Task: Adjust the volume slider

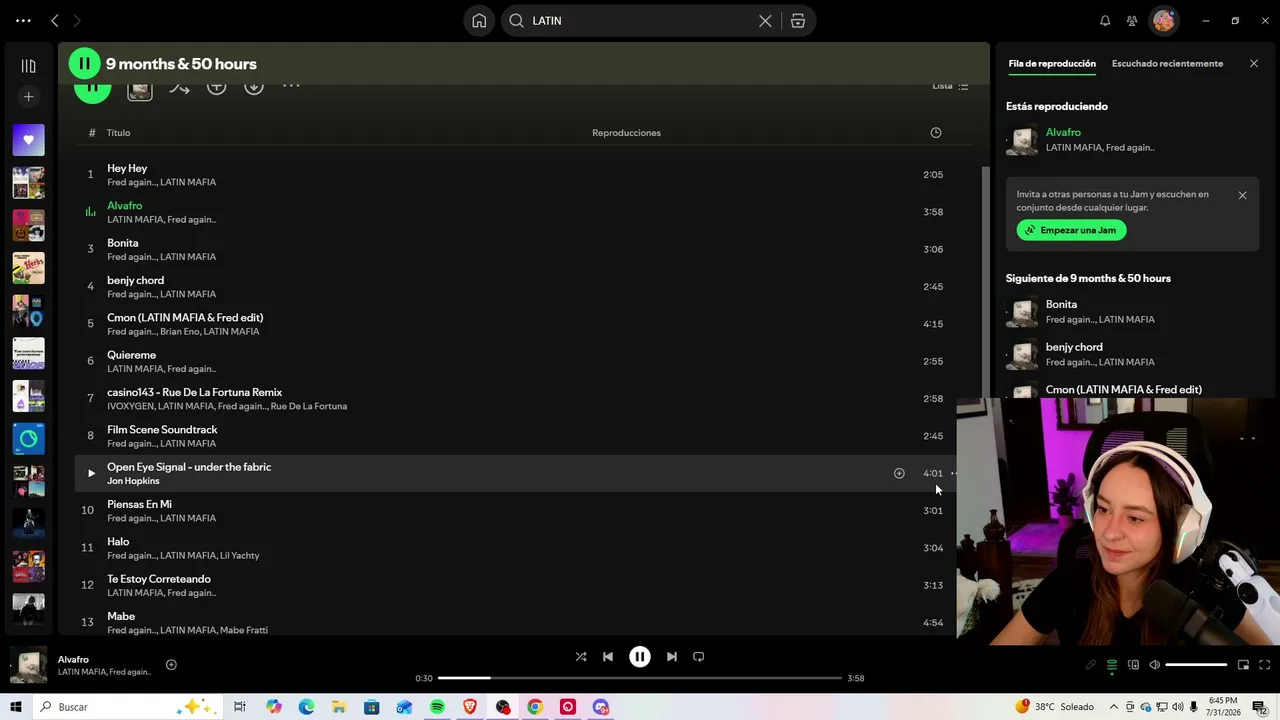Action: (x=1196, y=665)
